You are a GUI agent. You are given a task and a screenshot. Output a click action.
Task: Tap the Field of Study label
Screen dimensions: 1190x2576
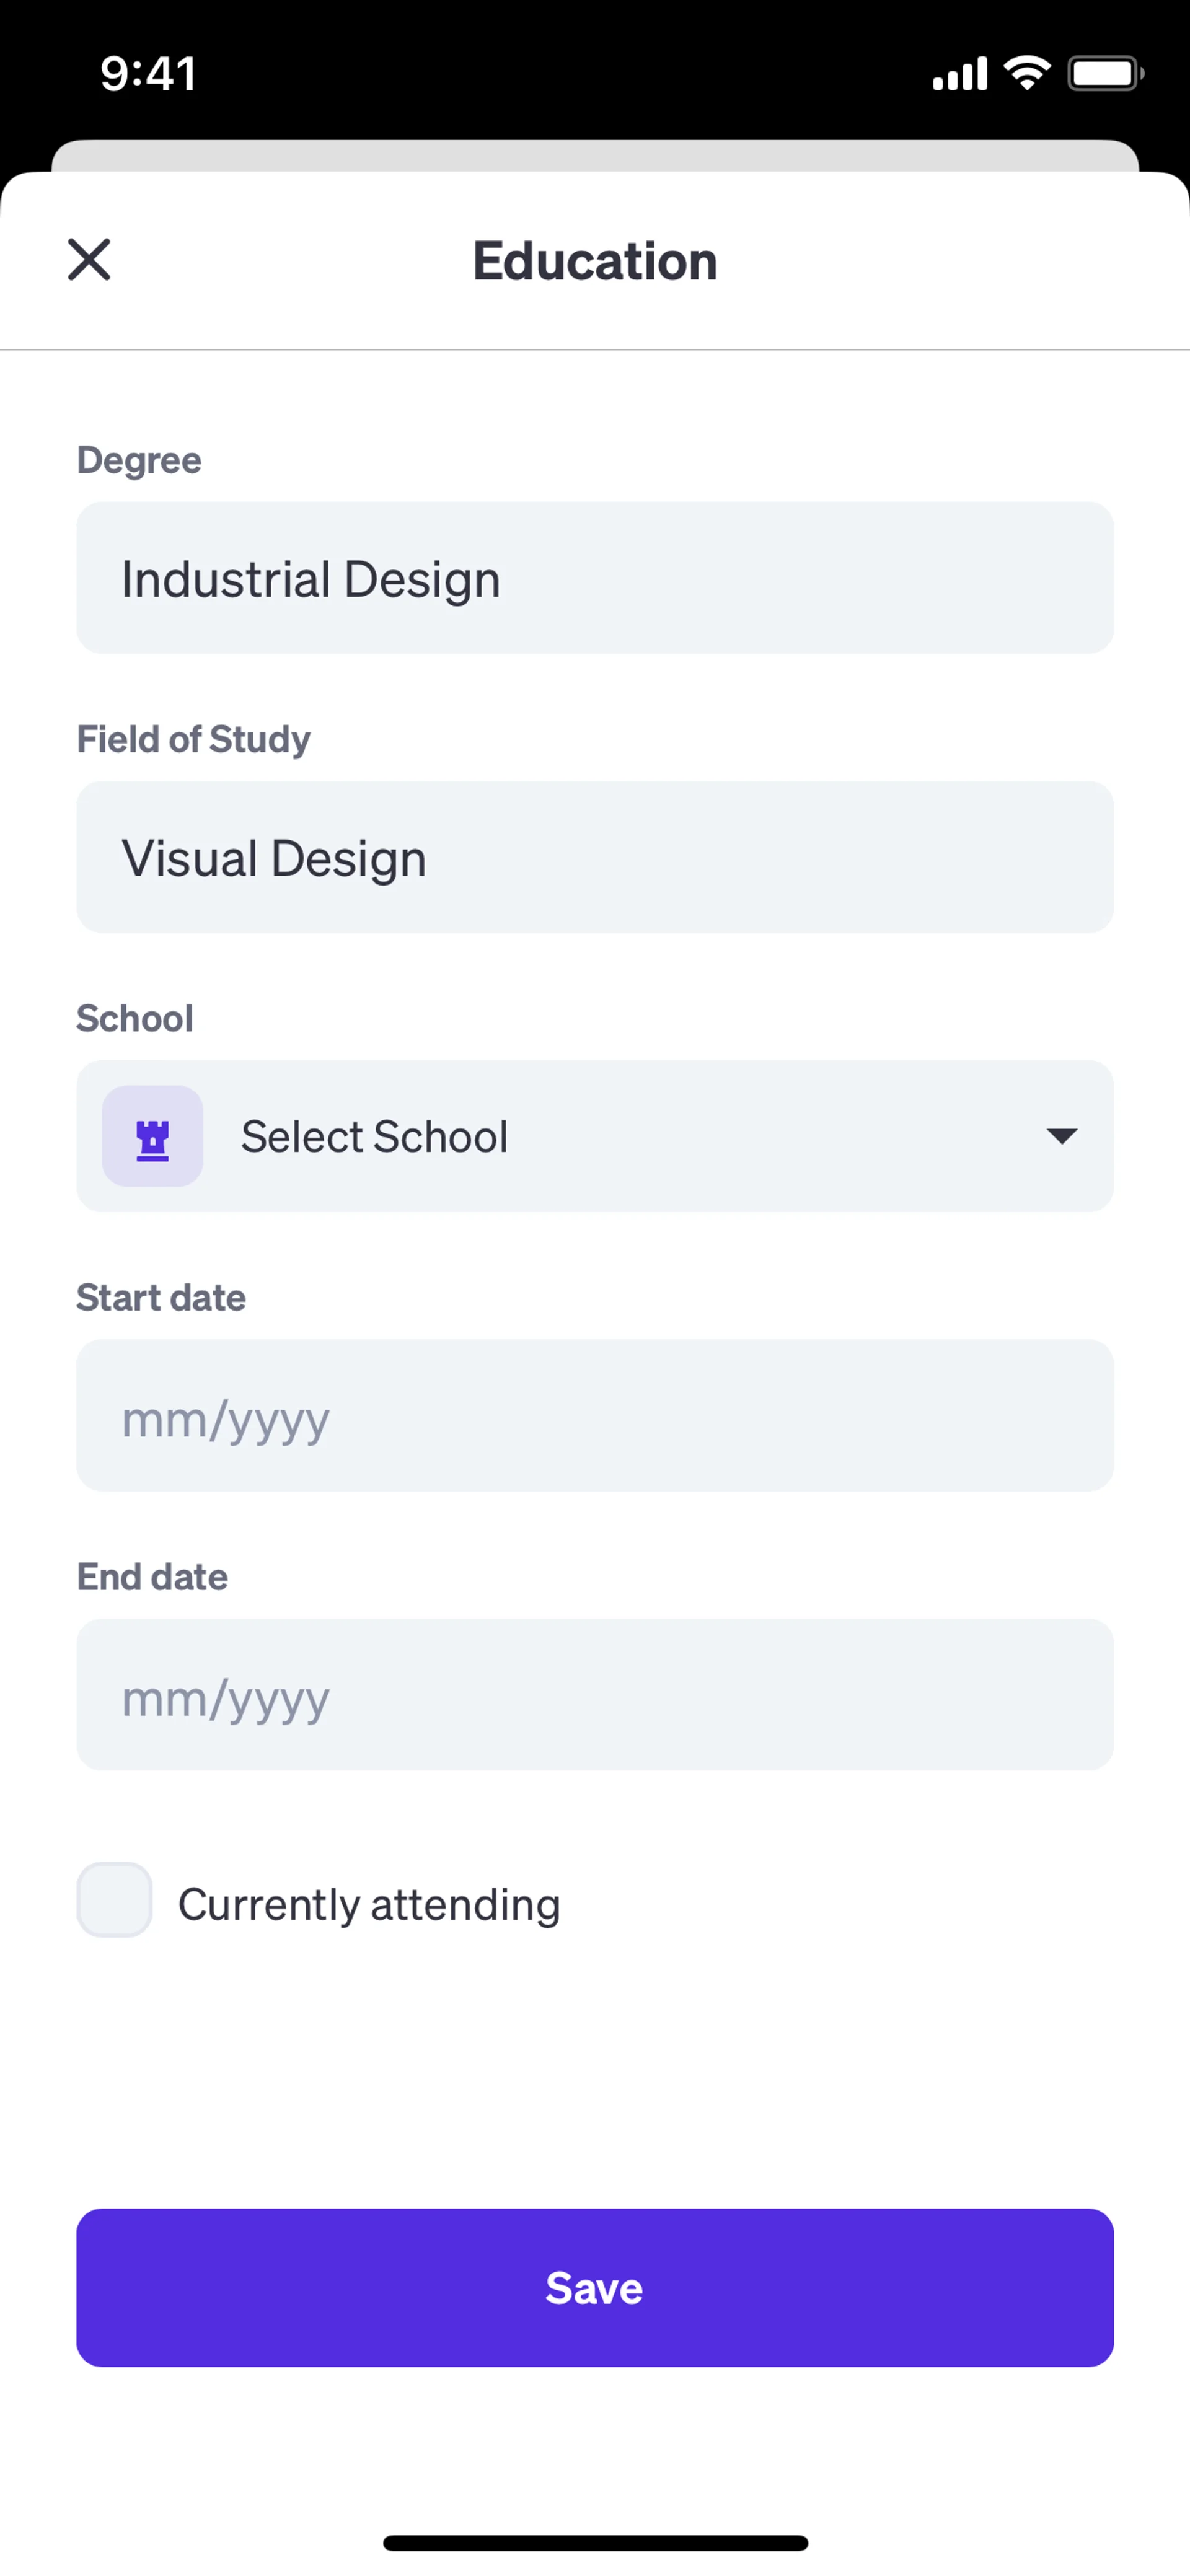point(193,740)
